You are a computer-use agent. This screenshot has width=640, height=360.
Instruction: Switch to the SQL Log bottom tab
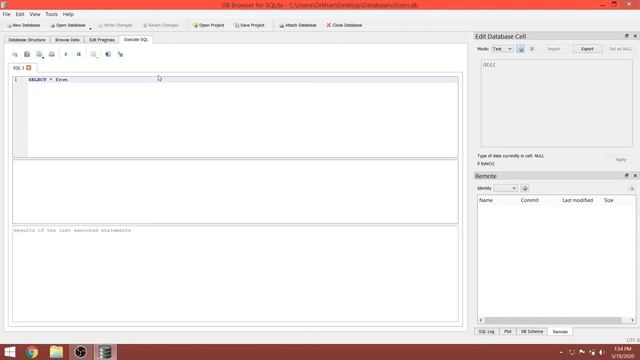[x=486, y=332]
